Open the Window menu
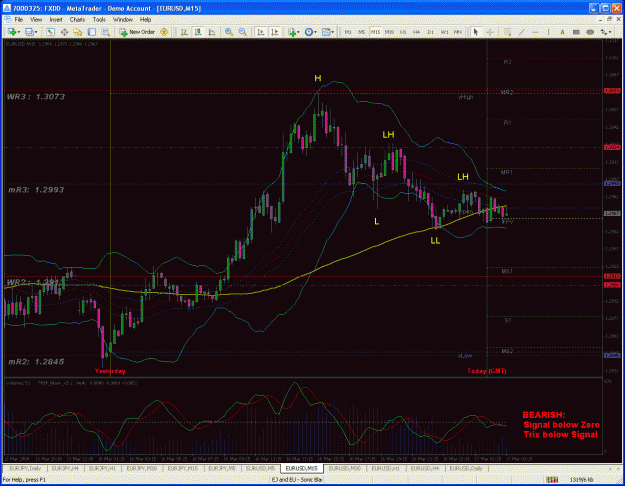Screen dimensions: 625x486 (123, 19)
